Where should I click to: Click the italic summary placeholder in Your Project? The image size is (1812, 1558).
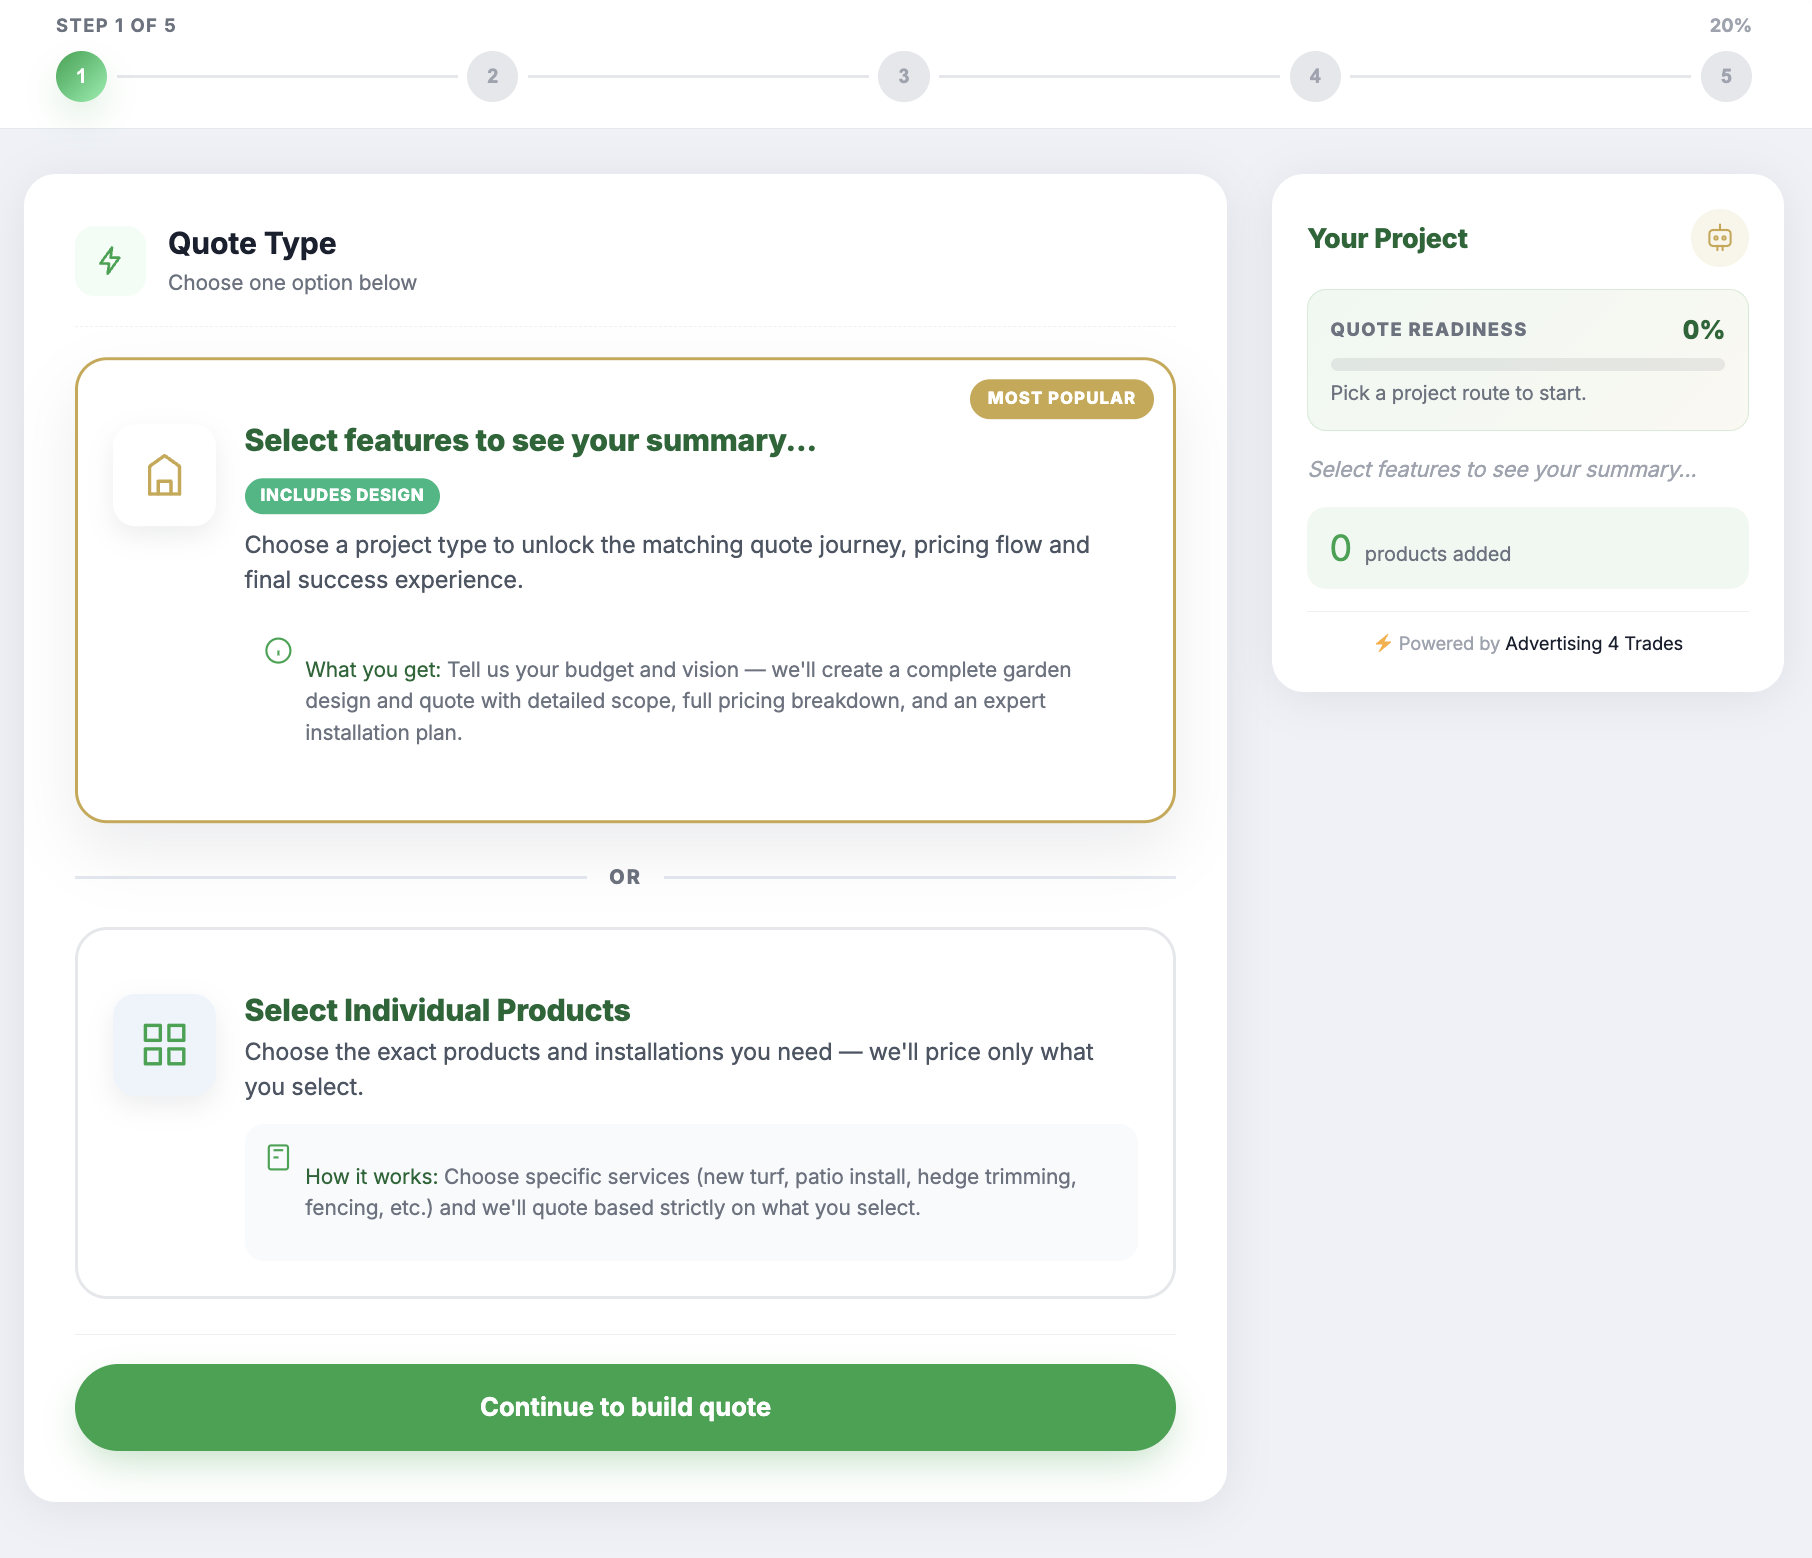pos(1502,469)
